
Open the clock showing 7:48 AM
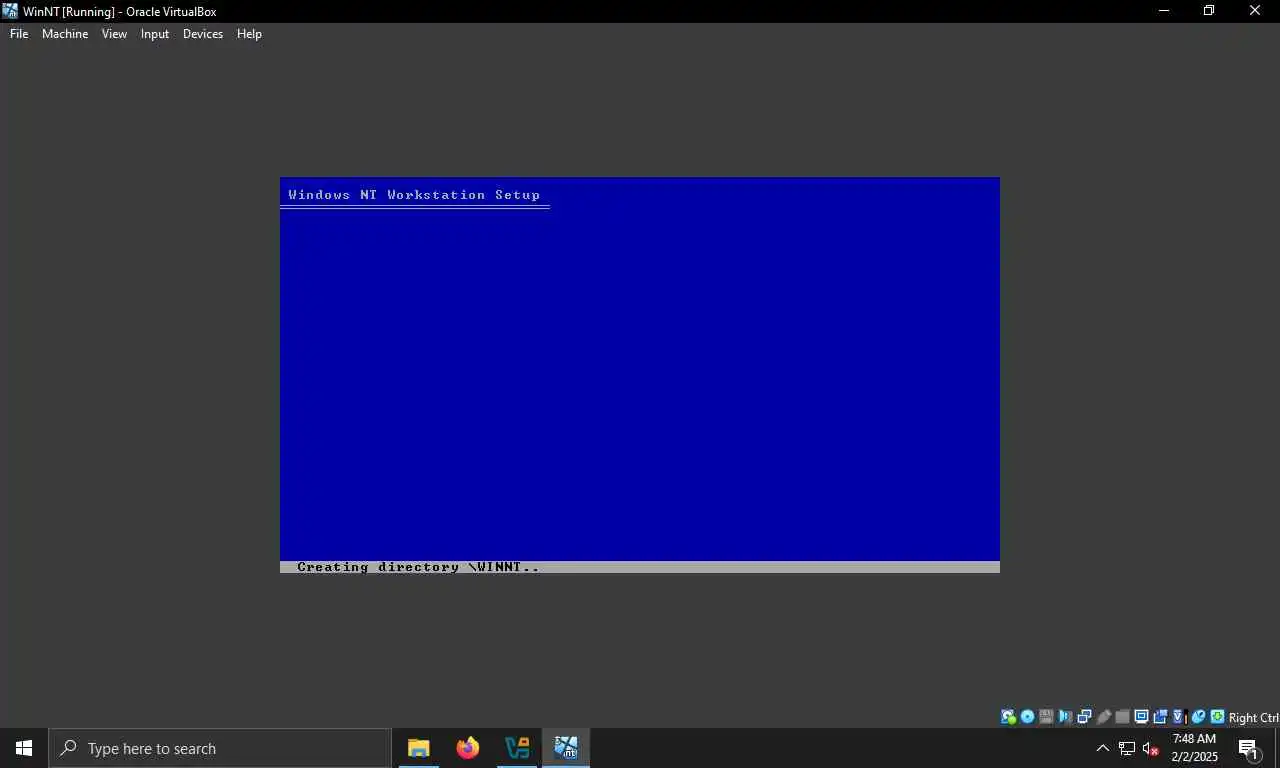click(x=1195, y=748)
